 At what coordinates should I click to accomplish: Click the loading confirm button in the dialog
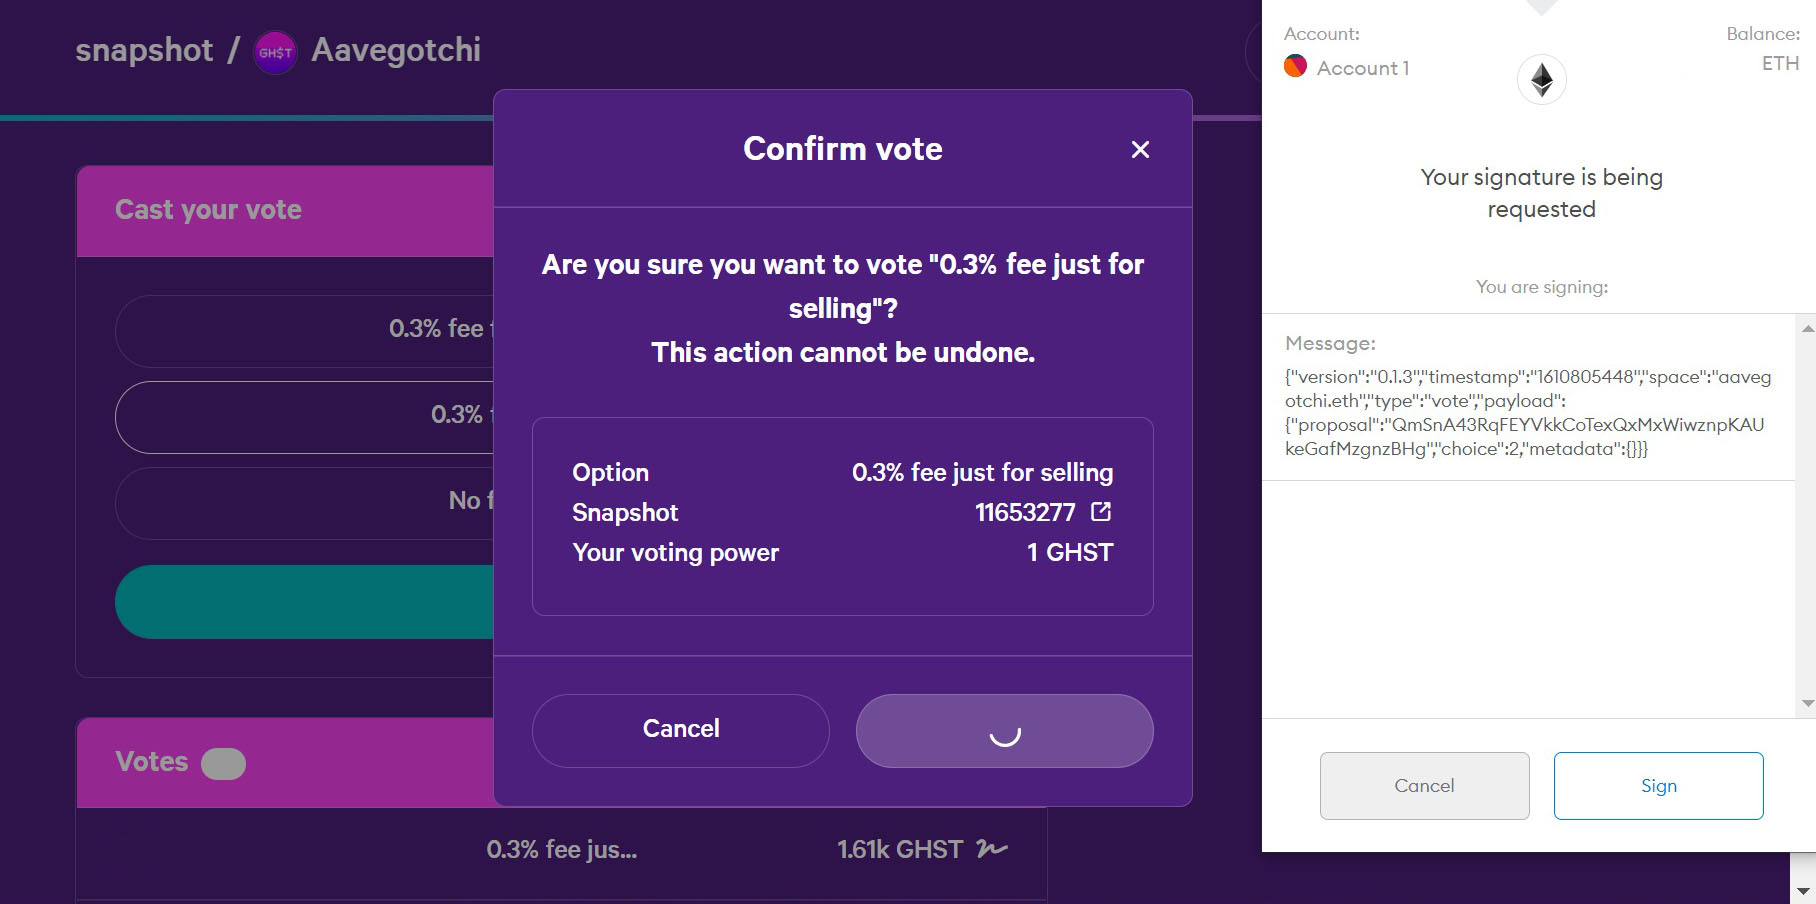click(x=1004, y=731)
